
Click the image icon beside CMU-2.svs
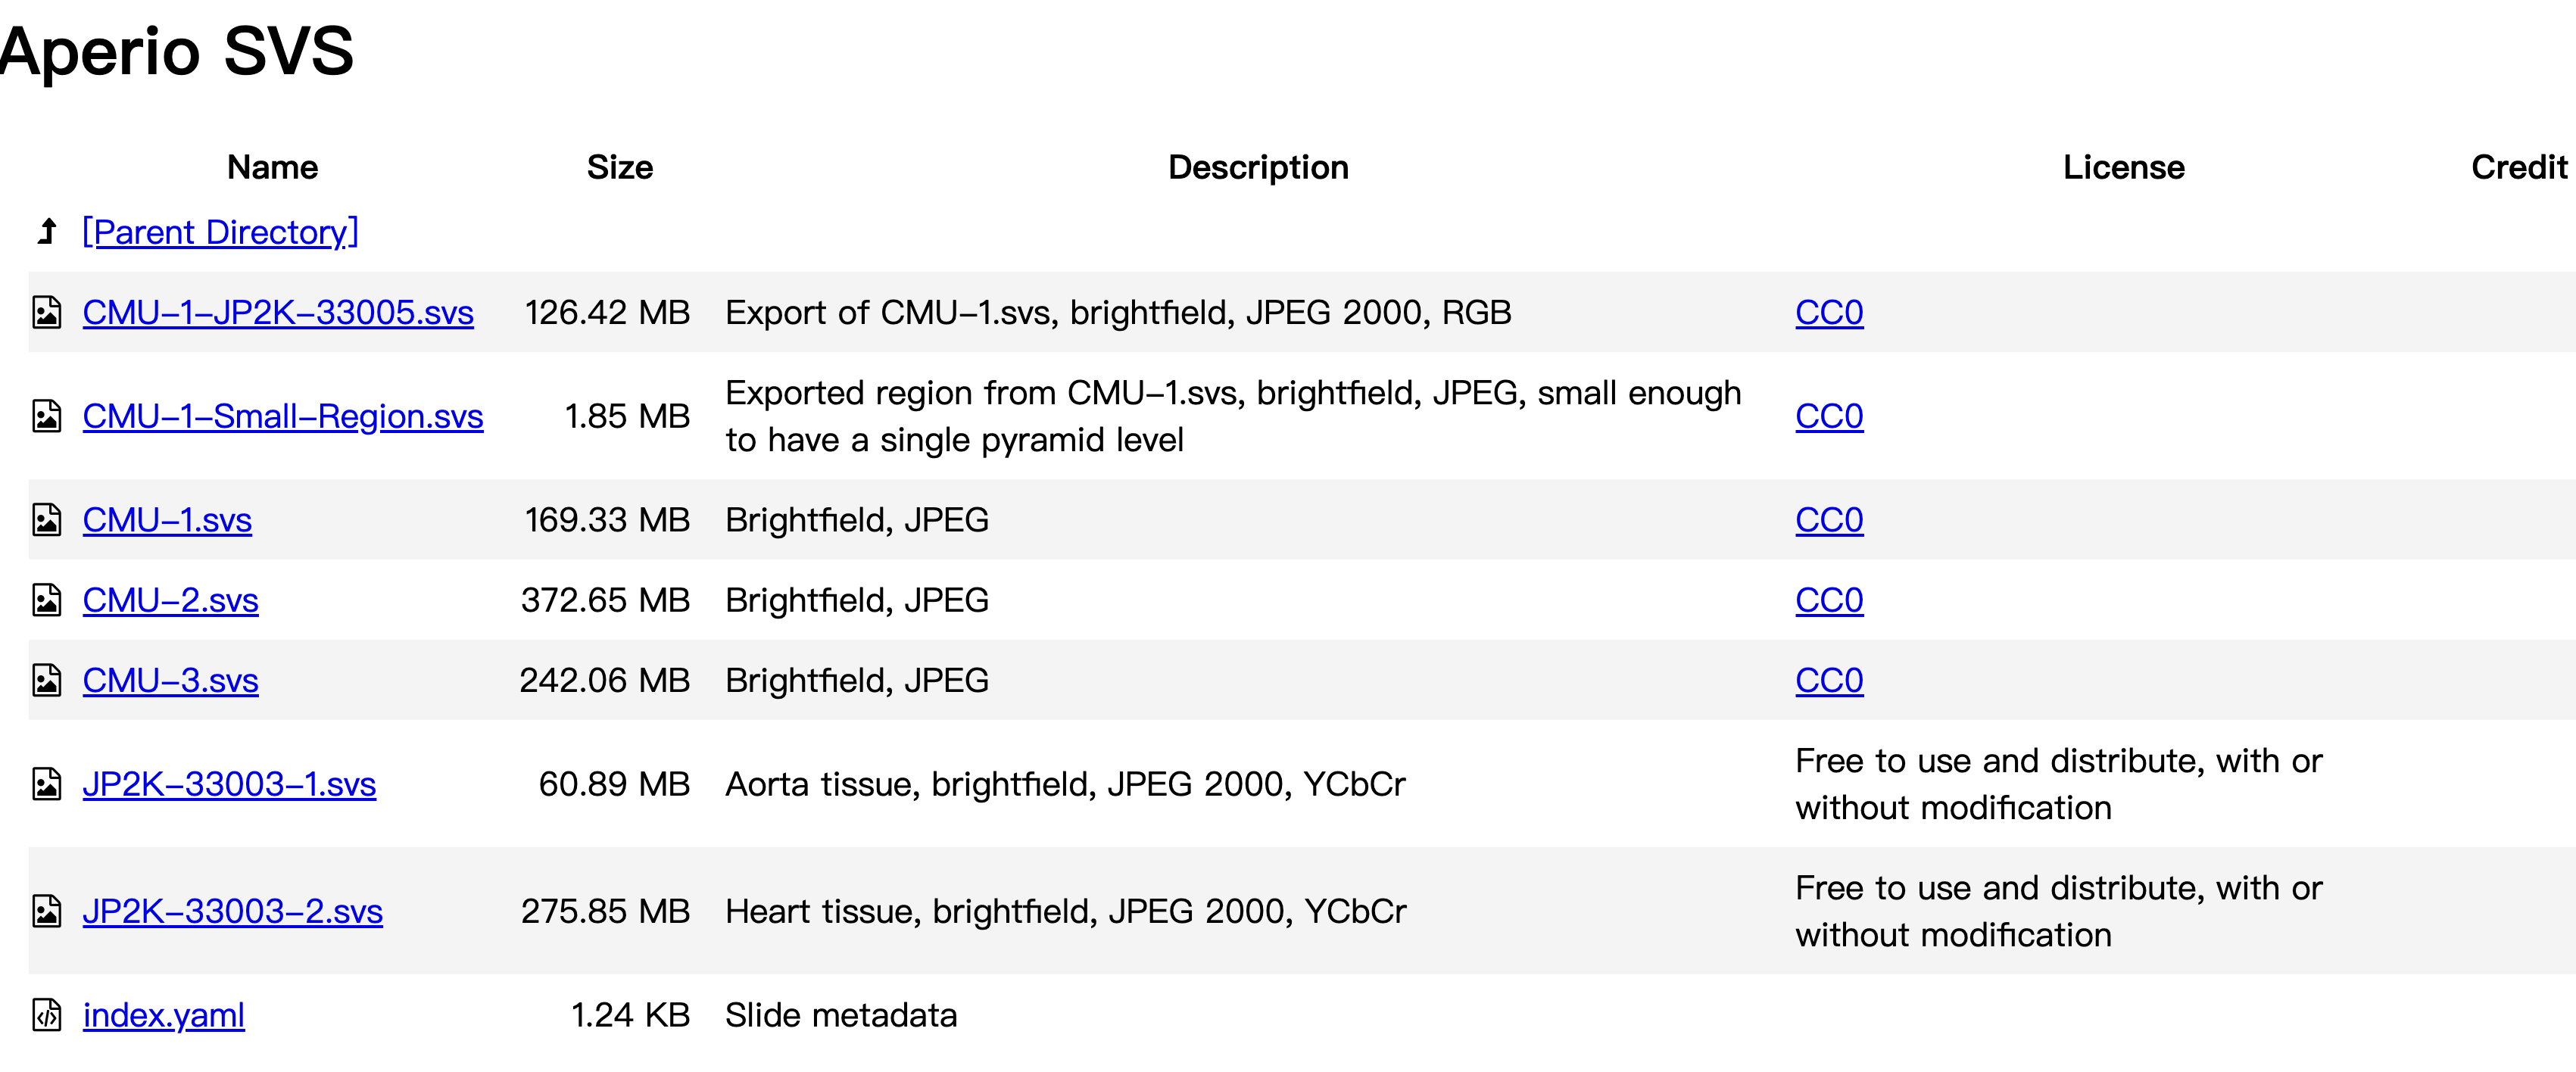pos(47,600)
